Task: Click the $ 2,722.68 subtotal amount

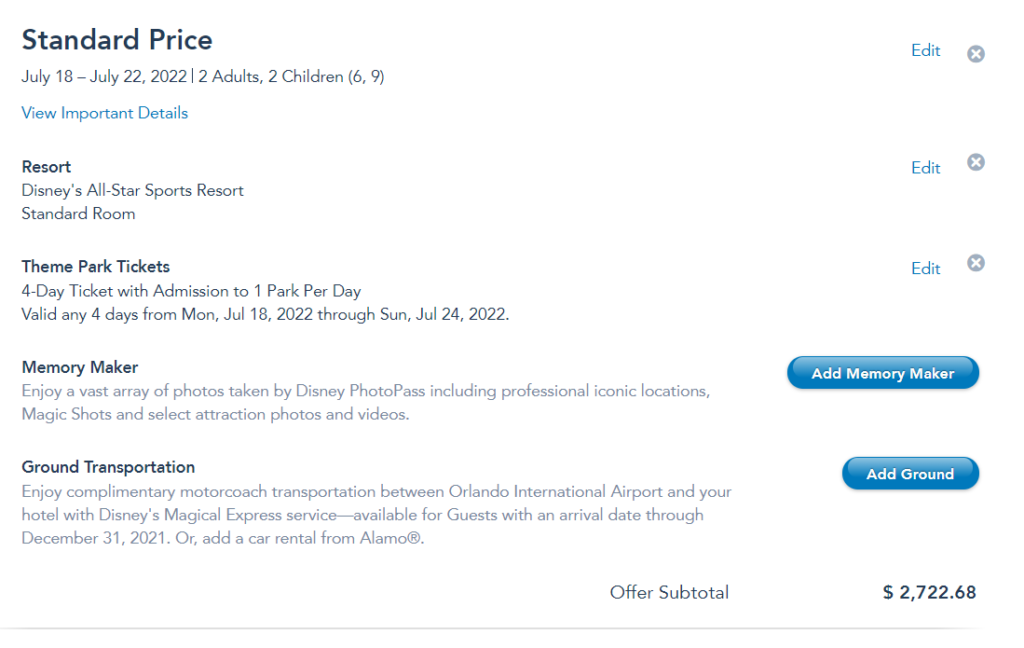Action: pyautogui.click(x=929, y=592)
